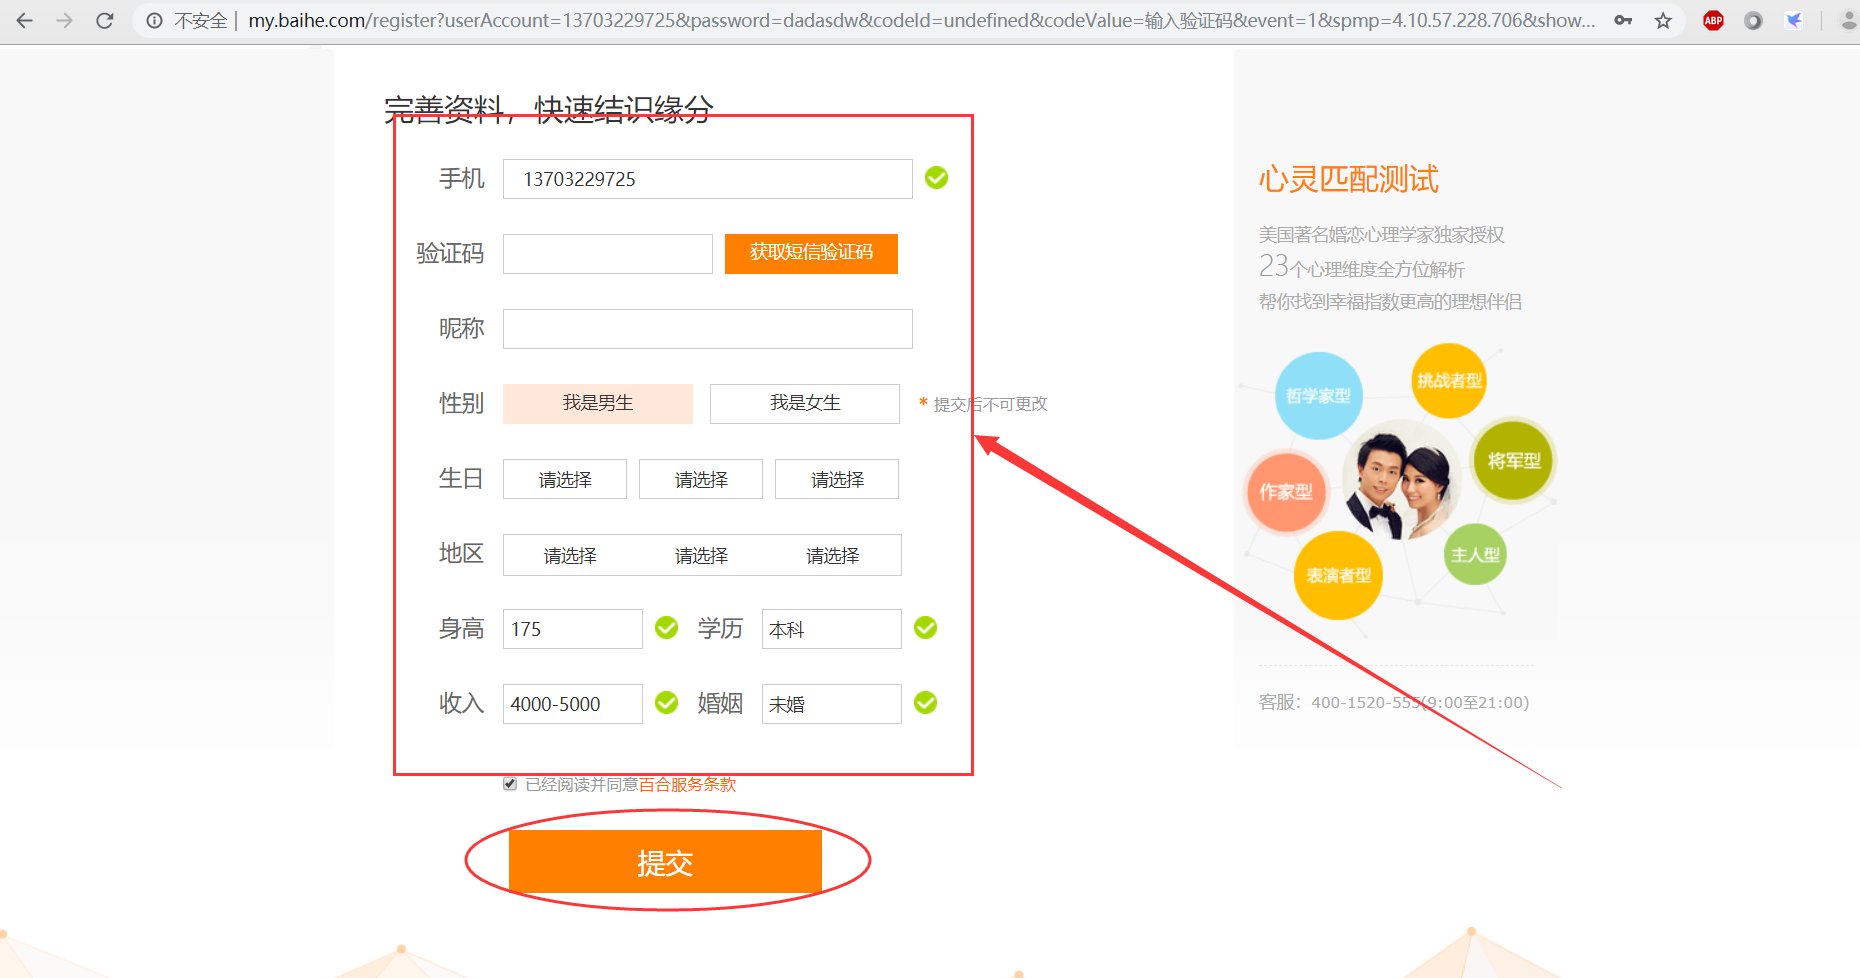The width and height of the screenshot is (1860, 978).
Task: Select the 我是男生 gender option
Action: tap(597, 403)
